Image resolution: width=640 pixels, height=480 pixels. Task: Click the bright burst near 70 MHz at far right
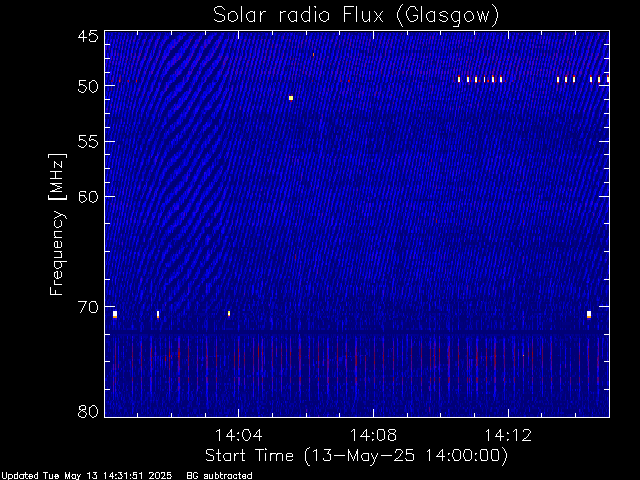(x=589, y=314)
